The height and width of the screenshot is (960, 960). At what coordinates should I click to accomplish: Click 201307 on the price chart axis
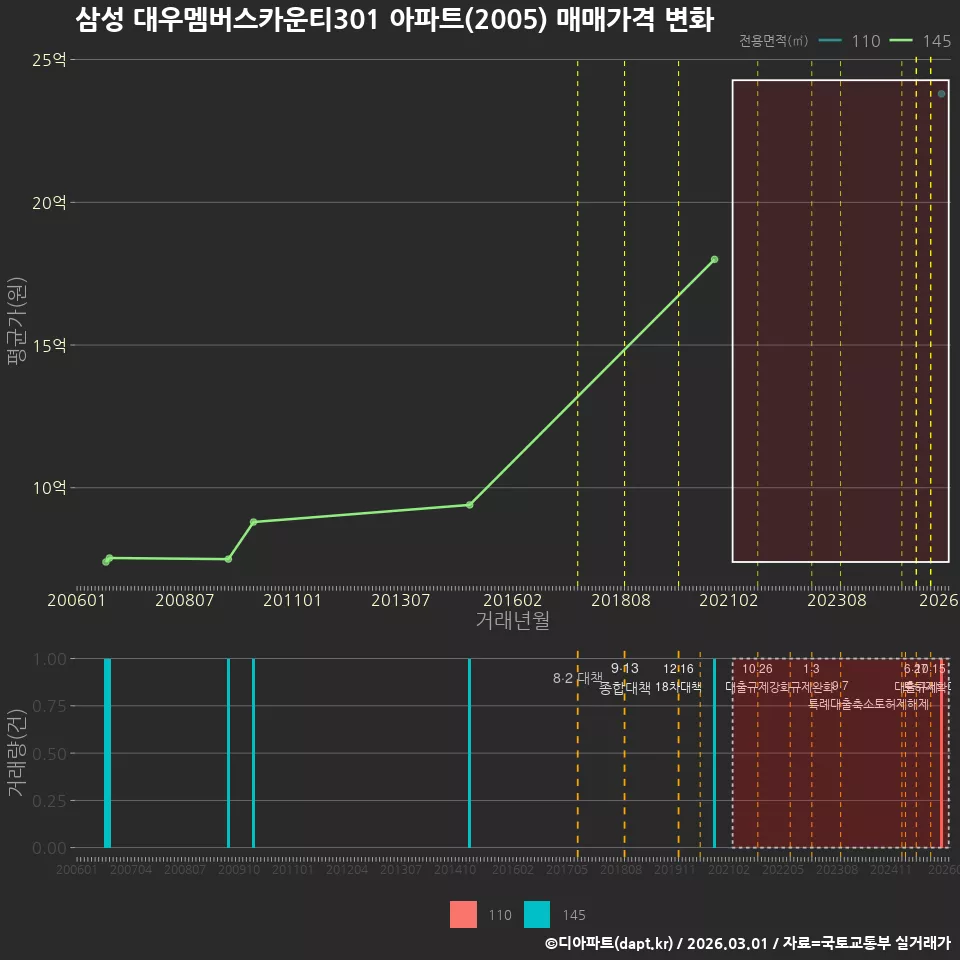[400, 600]
